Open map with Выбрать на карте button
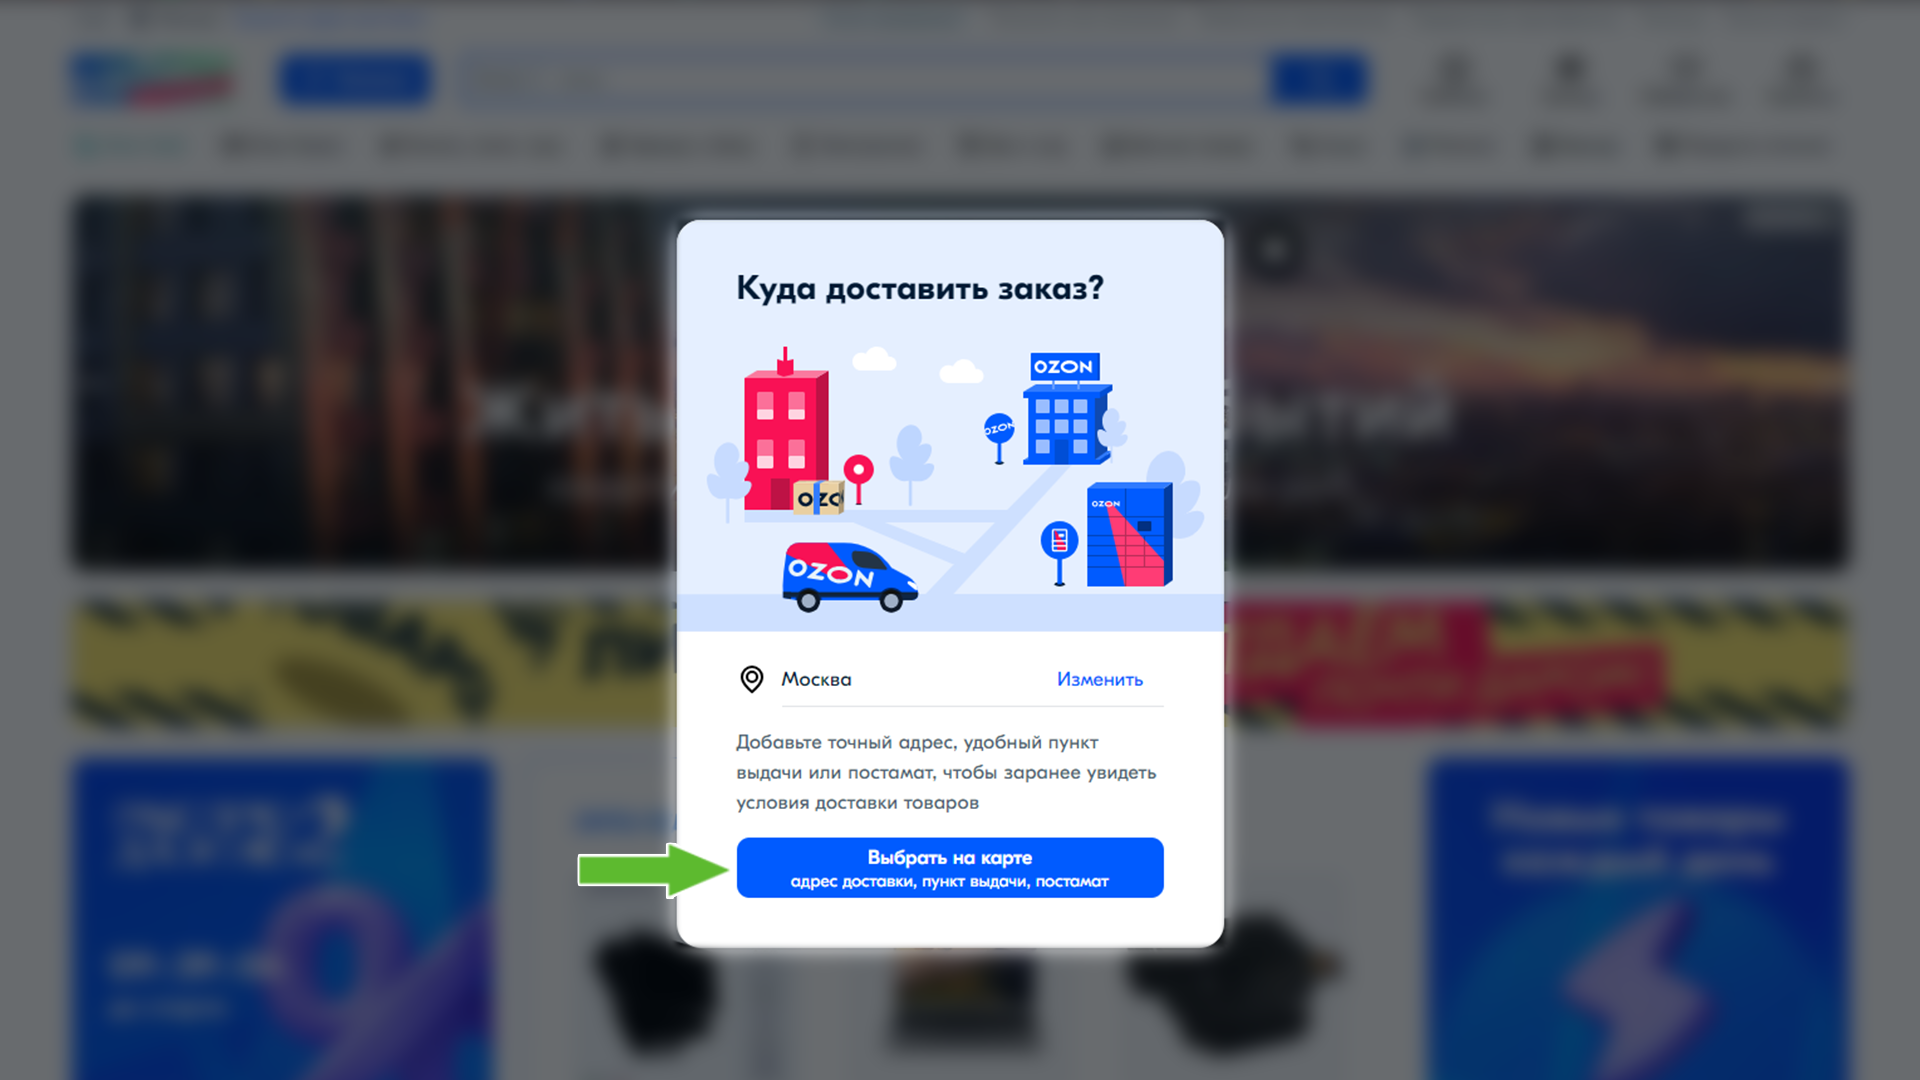Viewport: 1920px width, 1080px height. point(949,867)
